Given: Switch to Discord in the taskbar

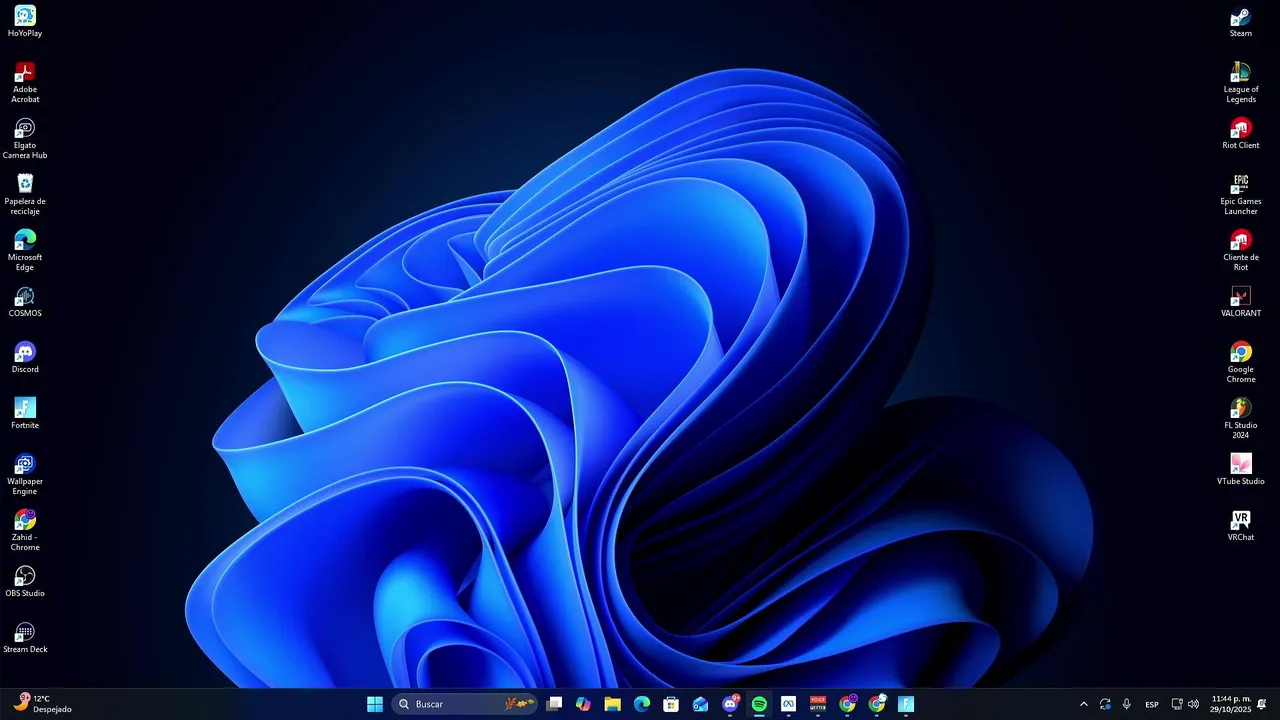Looking at the screenshot, I should point(730,704).
